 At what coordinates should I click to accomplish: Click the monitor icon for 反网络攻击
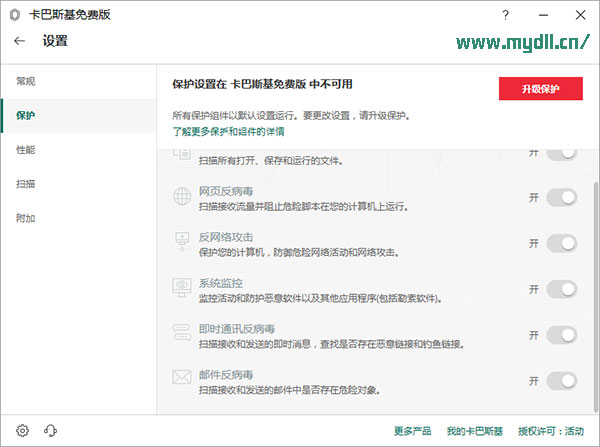182,241
